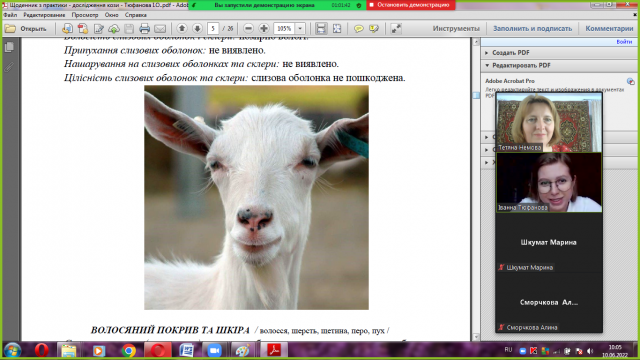Screen dimensions: 640x360
Task: Open the Просмотр menu
Action: pos(85,15)
